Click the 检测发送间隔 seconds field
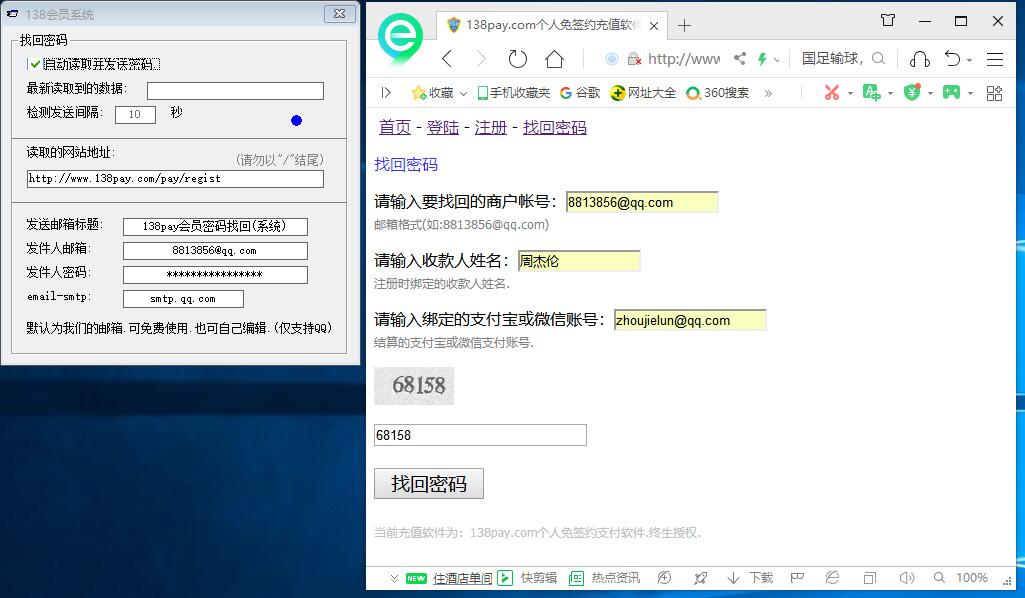The height and width of the screenshot is (598, 1025). [x=135, y=114]
